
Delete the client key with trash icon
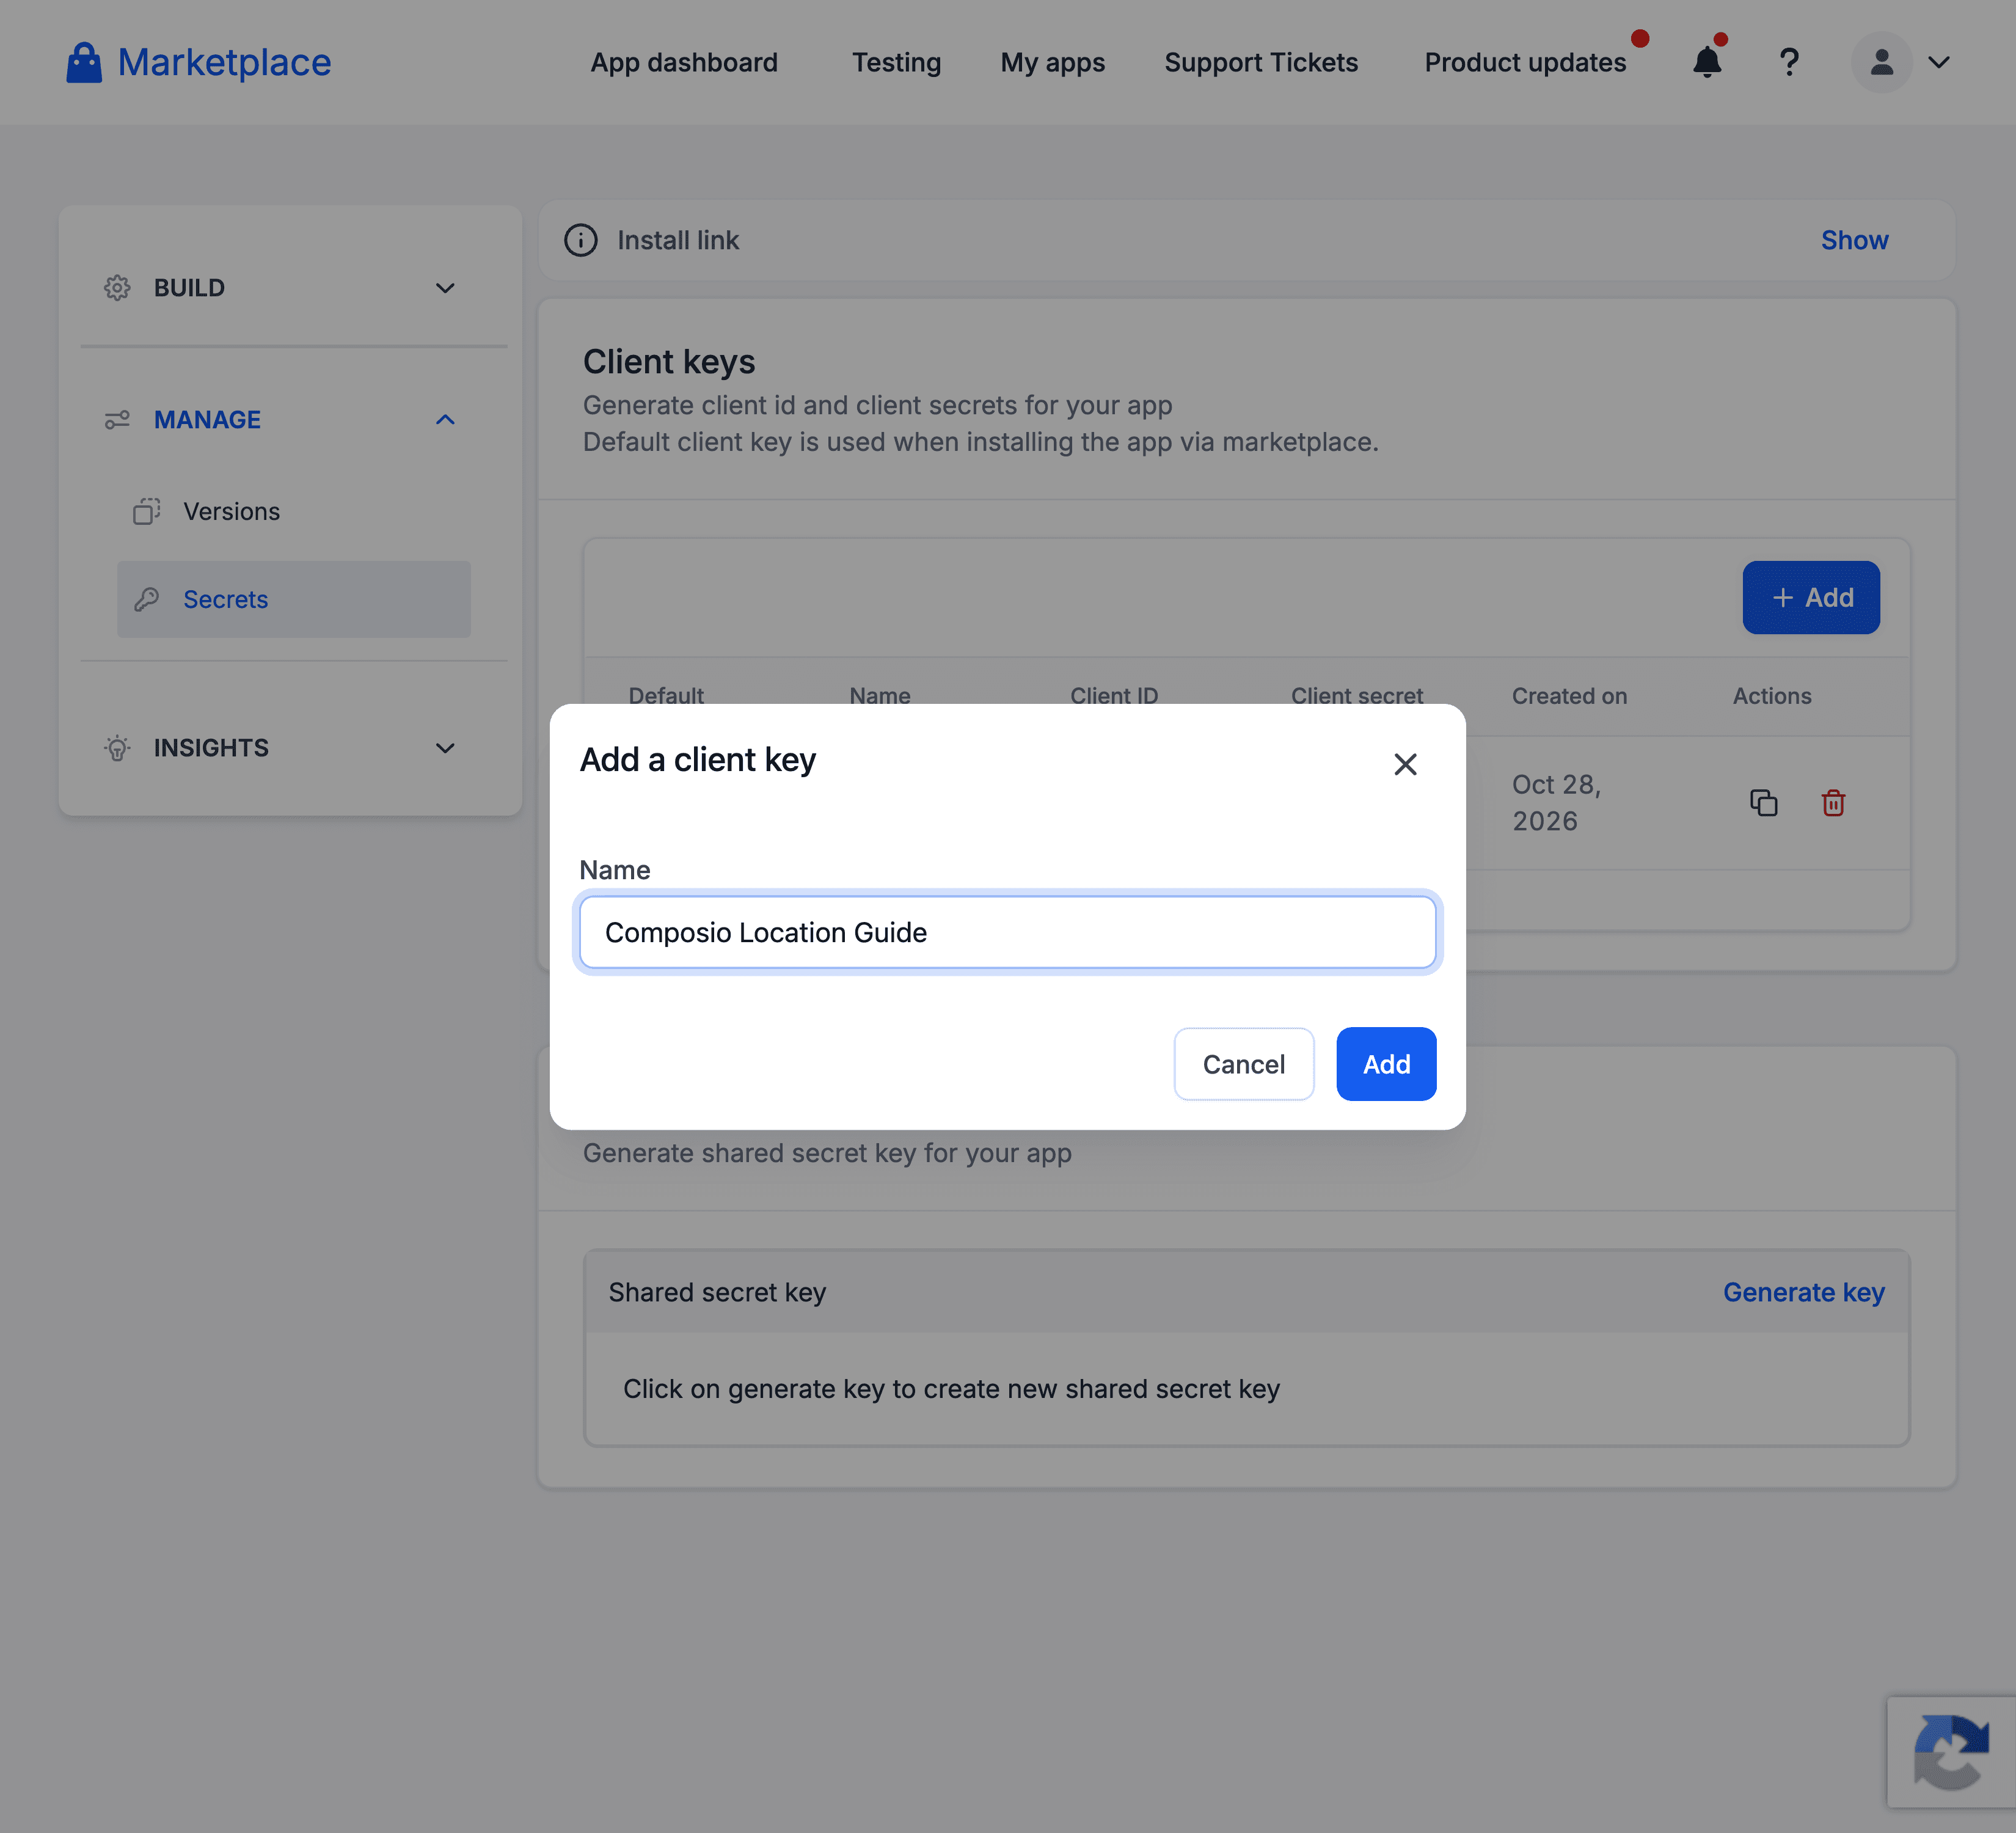click(1833, 803)
